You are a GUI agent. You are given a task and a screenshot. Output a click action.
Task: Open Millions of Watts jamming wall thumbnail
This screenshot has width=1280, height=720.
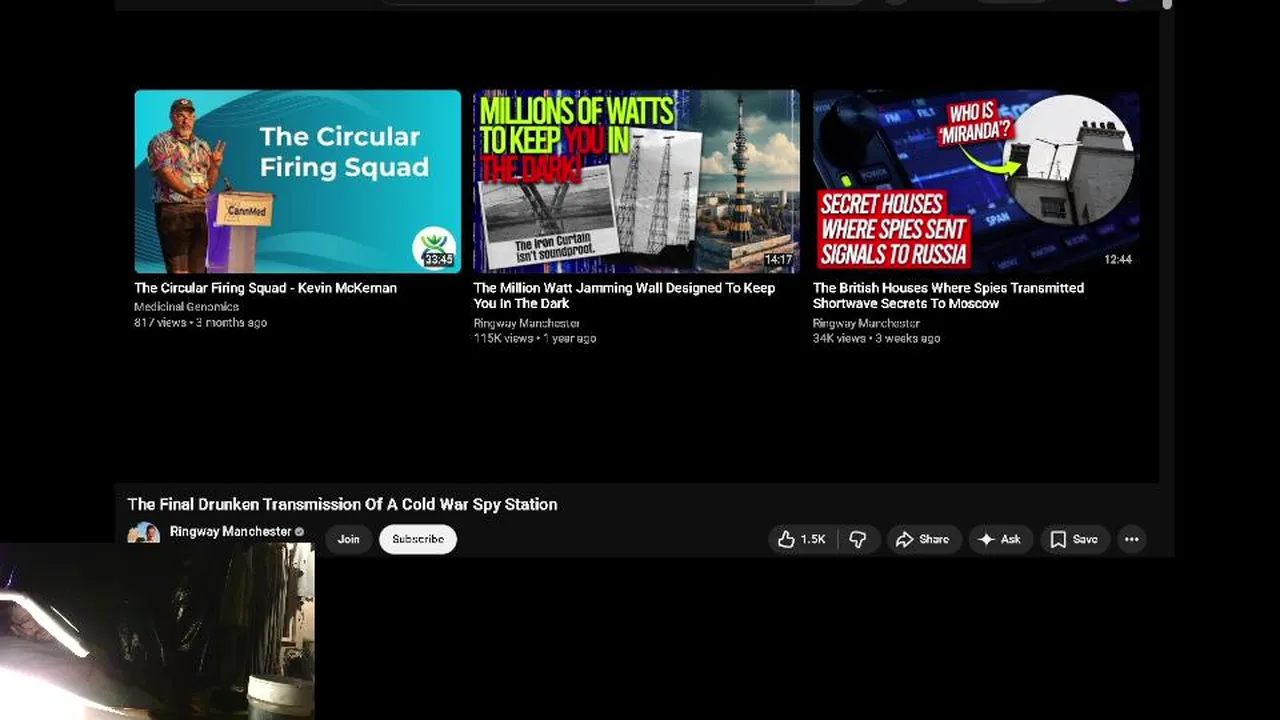pyautogui.click(x=636, y=181)
